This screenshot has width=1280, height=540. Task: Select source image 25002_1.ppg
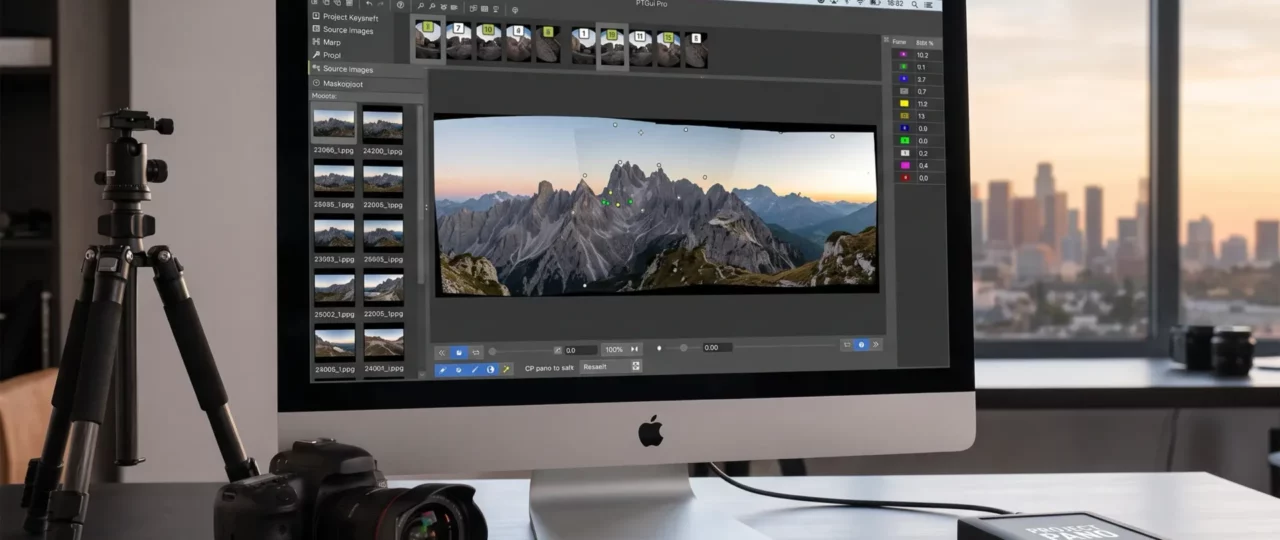[x=334, y=293]
